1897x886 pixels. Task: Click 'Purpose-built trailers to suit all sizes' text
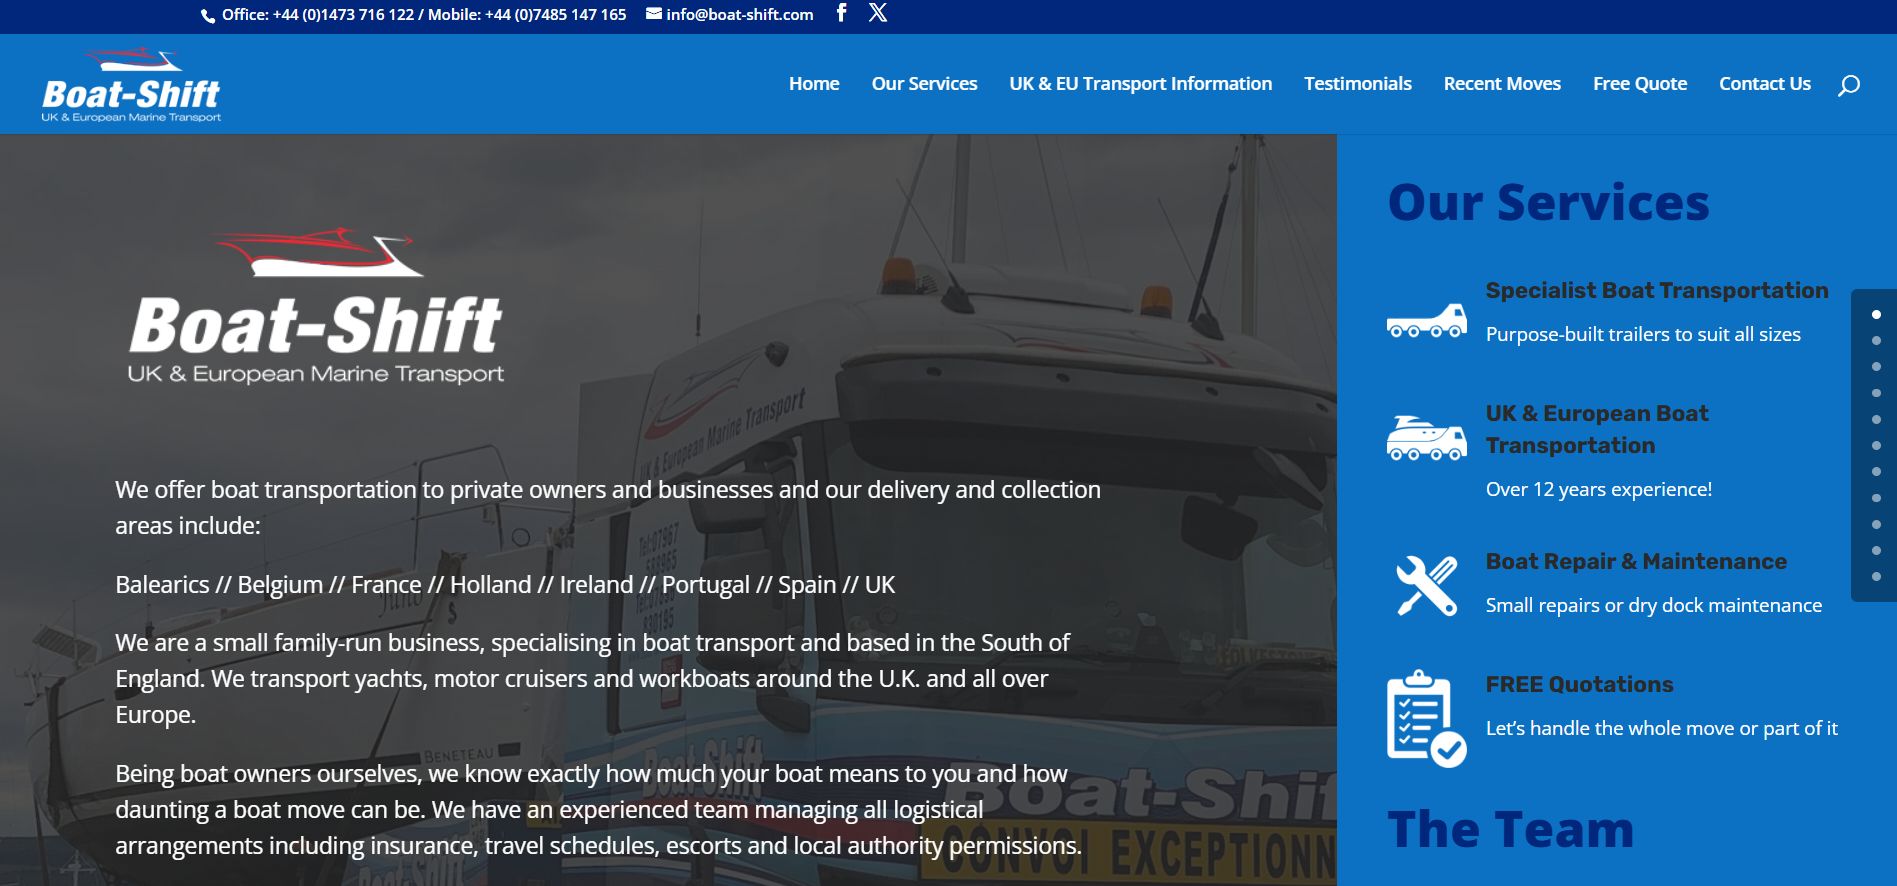pos(1643,335)
